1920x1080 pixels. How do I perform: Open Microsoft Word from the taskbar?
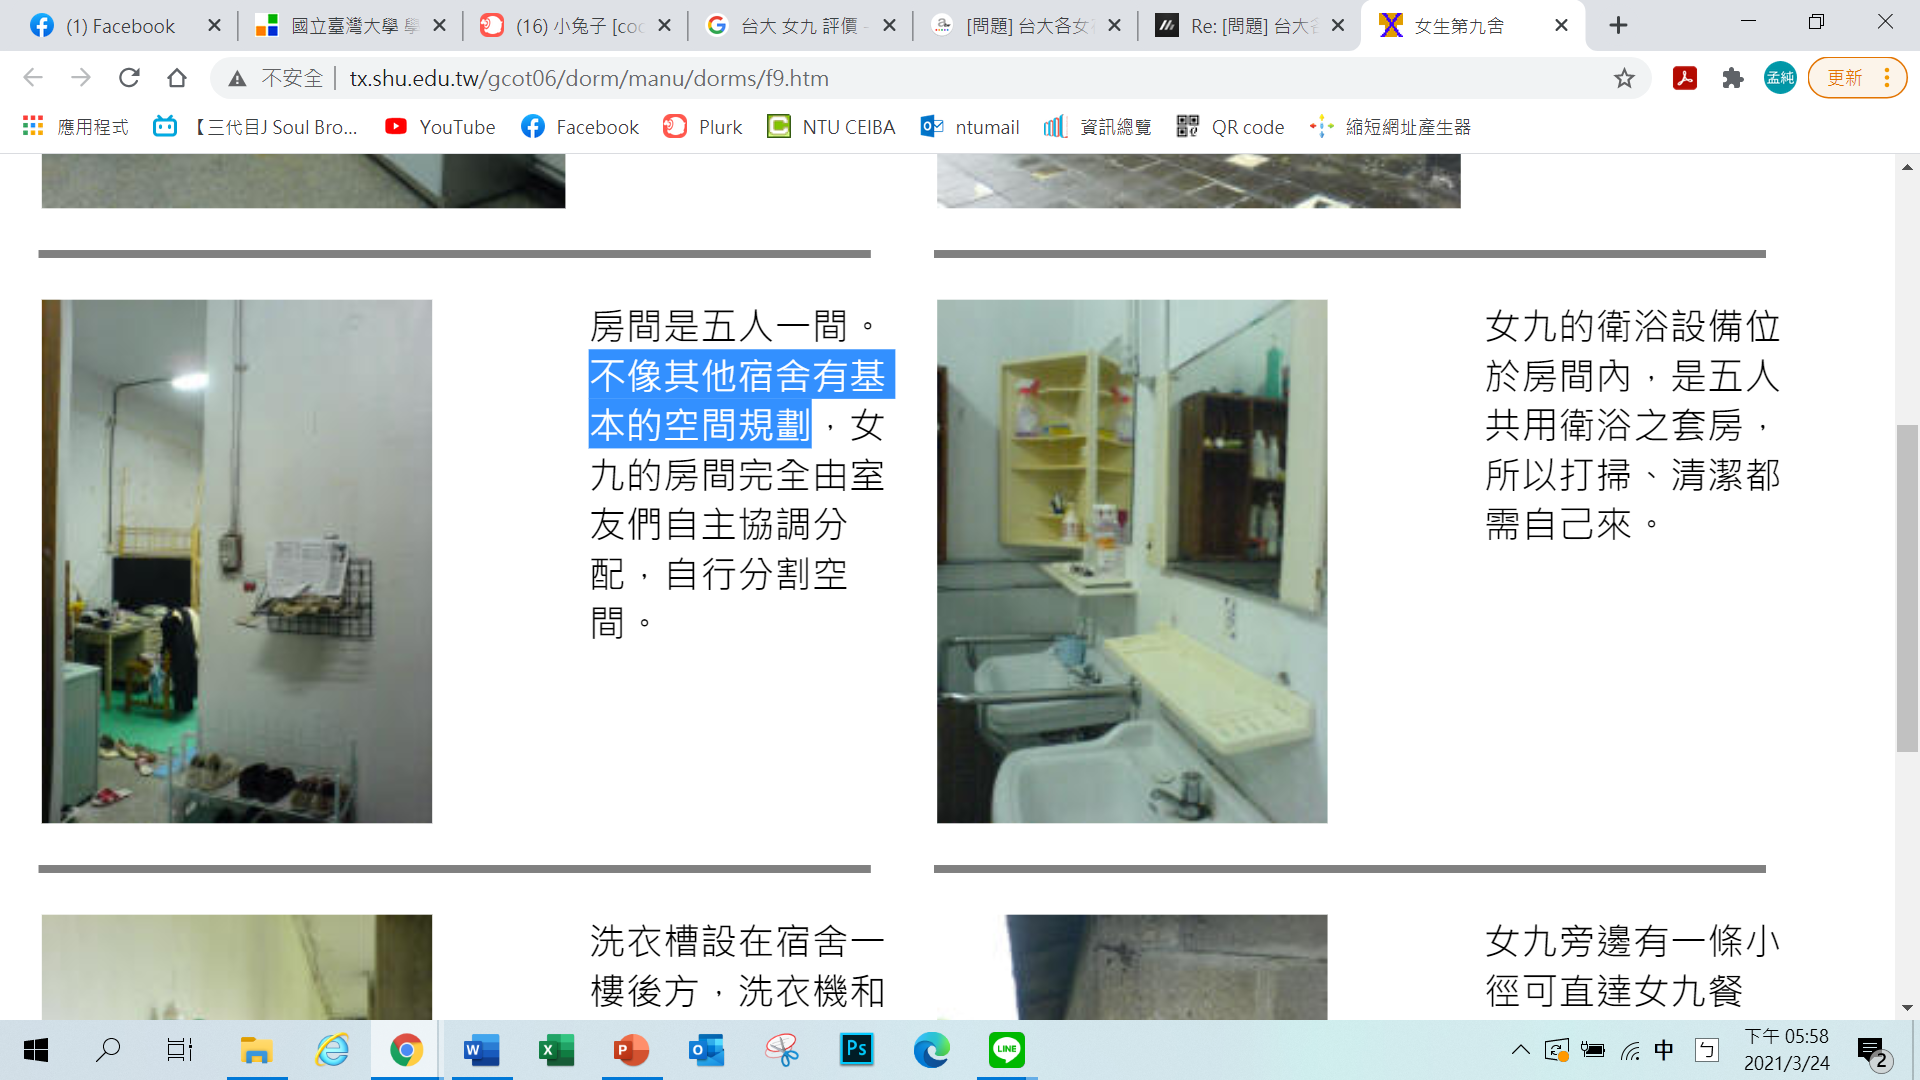[481, 1050]
